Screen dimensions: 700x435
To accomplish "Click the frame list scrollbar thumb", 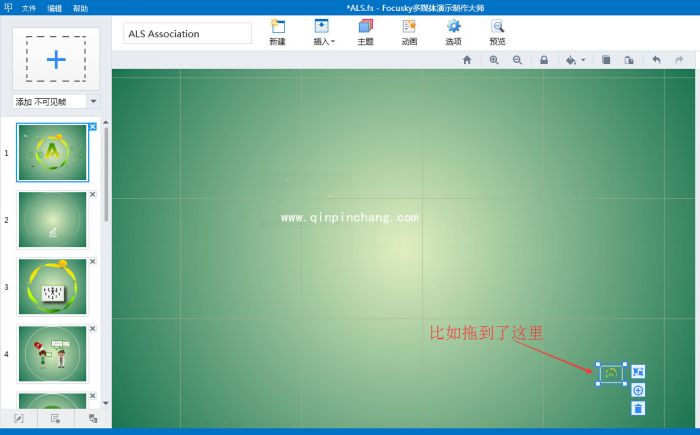I will pyautogui.click(x=106, y=174).
